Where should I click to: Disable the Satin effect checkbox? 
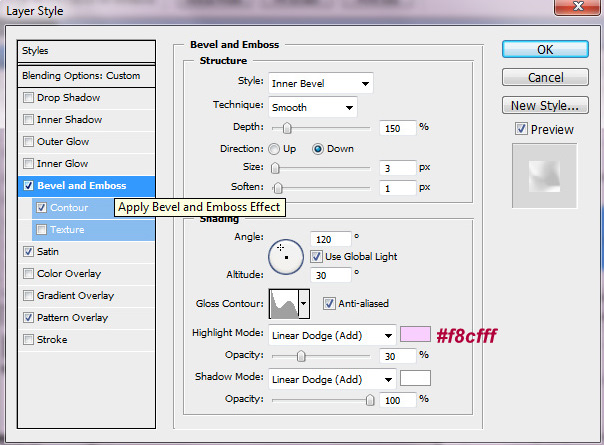[28, 252]
